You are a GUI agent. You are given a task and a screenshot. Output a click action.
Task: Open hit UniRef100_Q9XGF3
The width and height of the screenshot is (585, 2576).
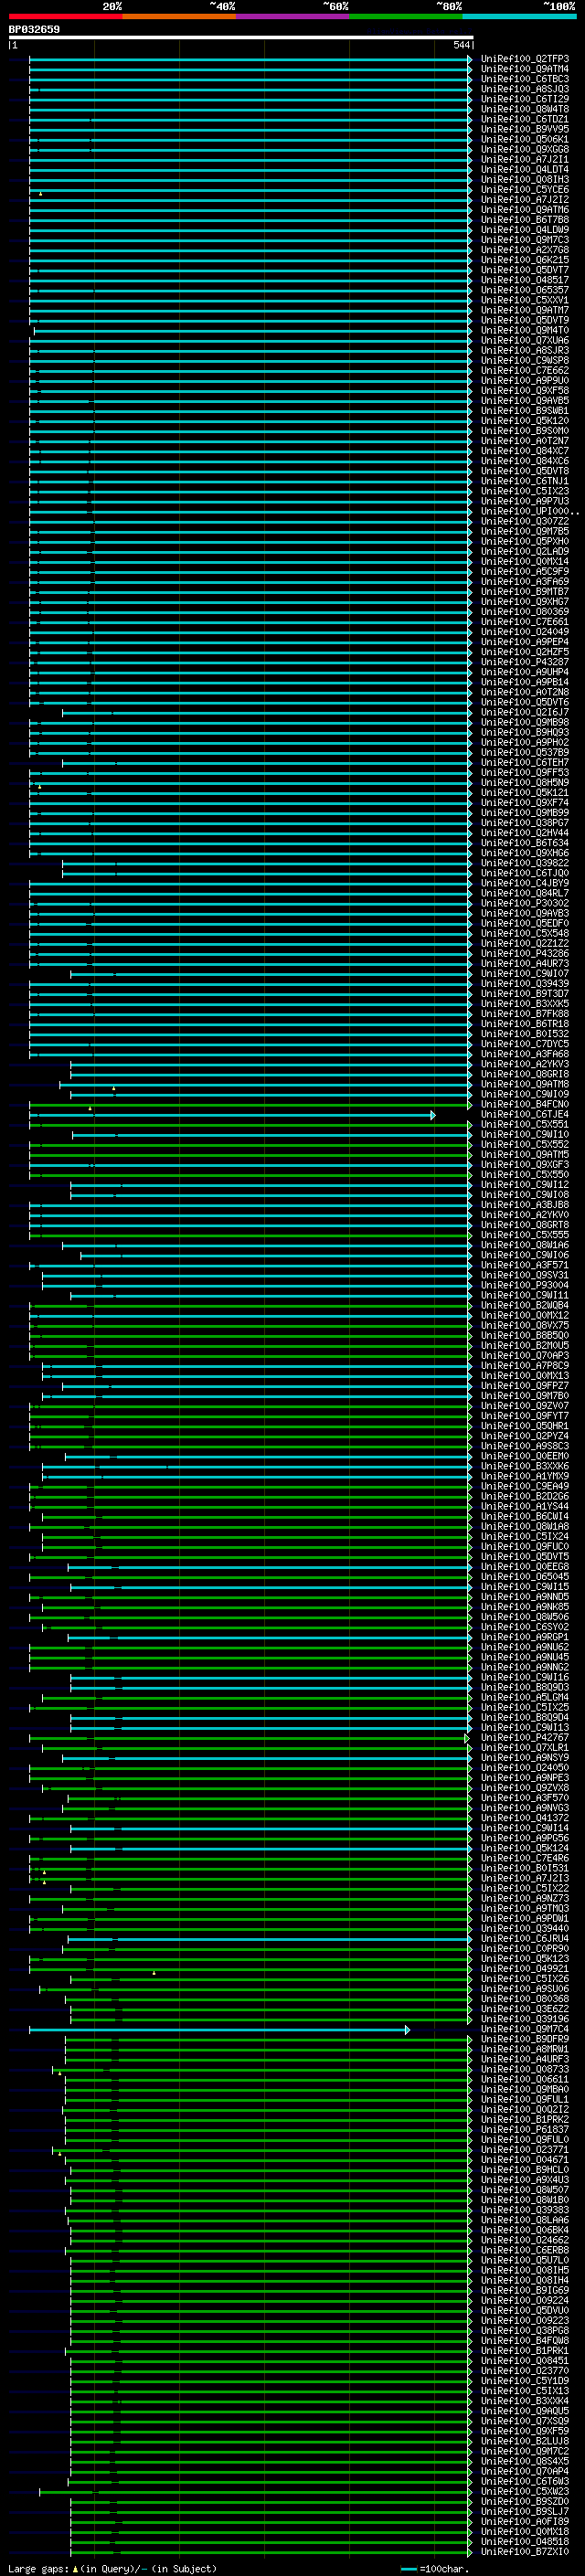(525, 1164)
